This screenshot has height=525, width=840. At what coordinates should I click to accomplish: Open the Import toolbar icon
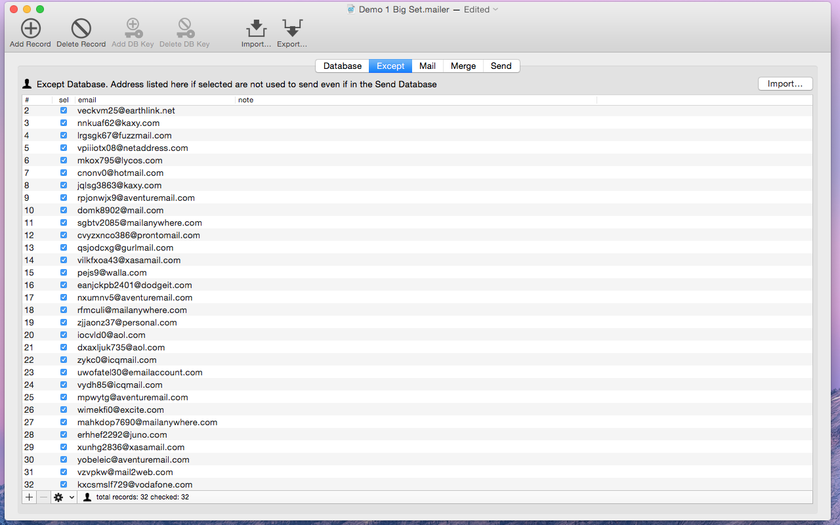point(256,28)
